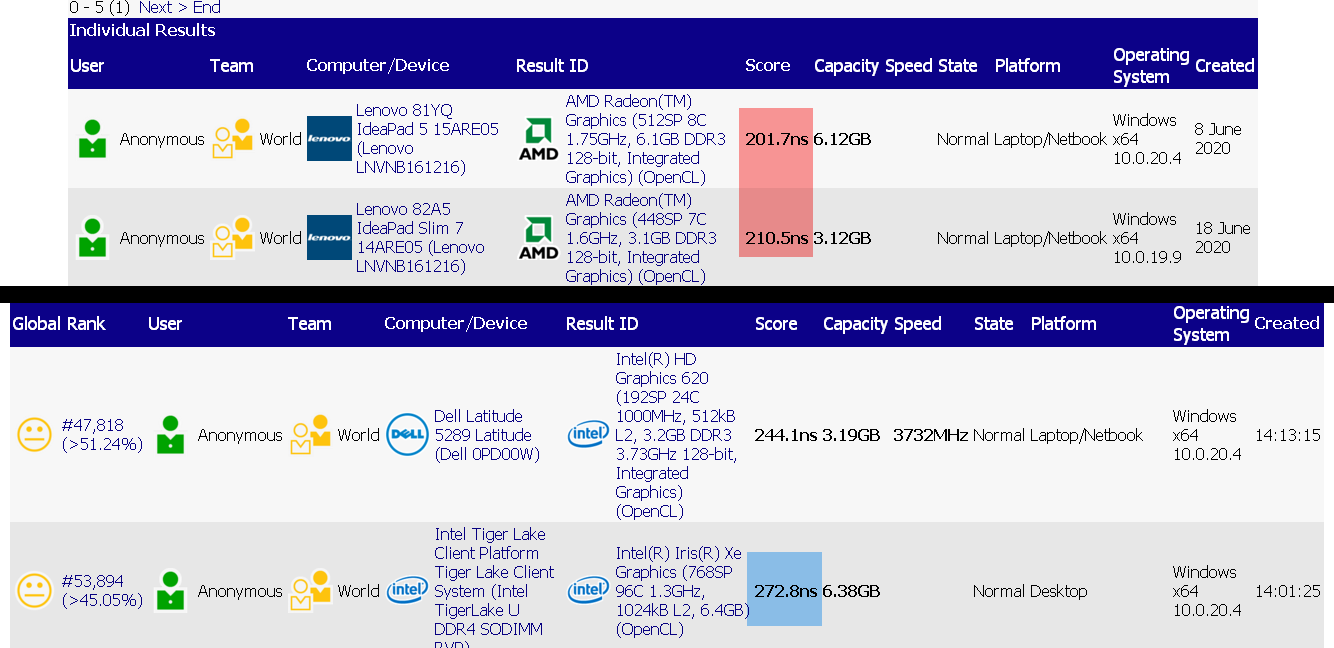Click the AMD logo beside 448SP 7C result
Image resolution: width=1334 pixels, height=648 pixels.
[538, 238]
